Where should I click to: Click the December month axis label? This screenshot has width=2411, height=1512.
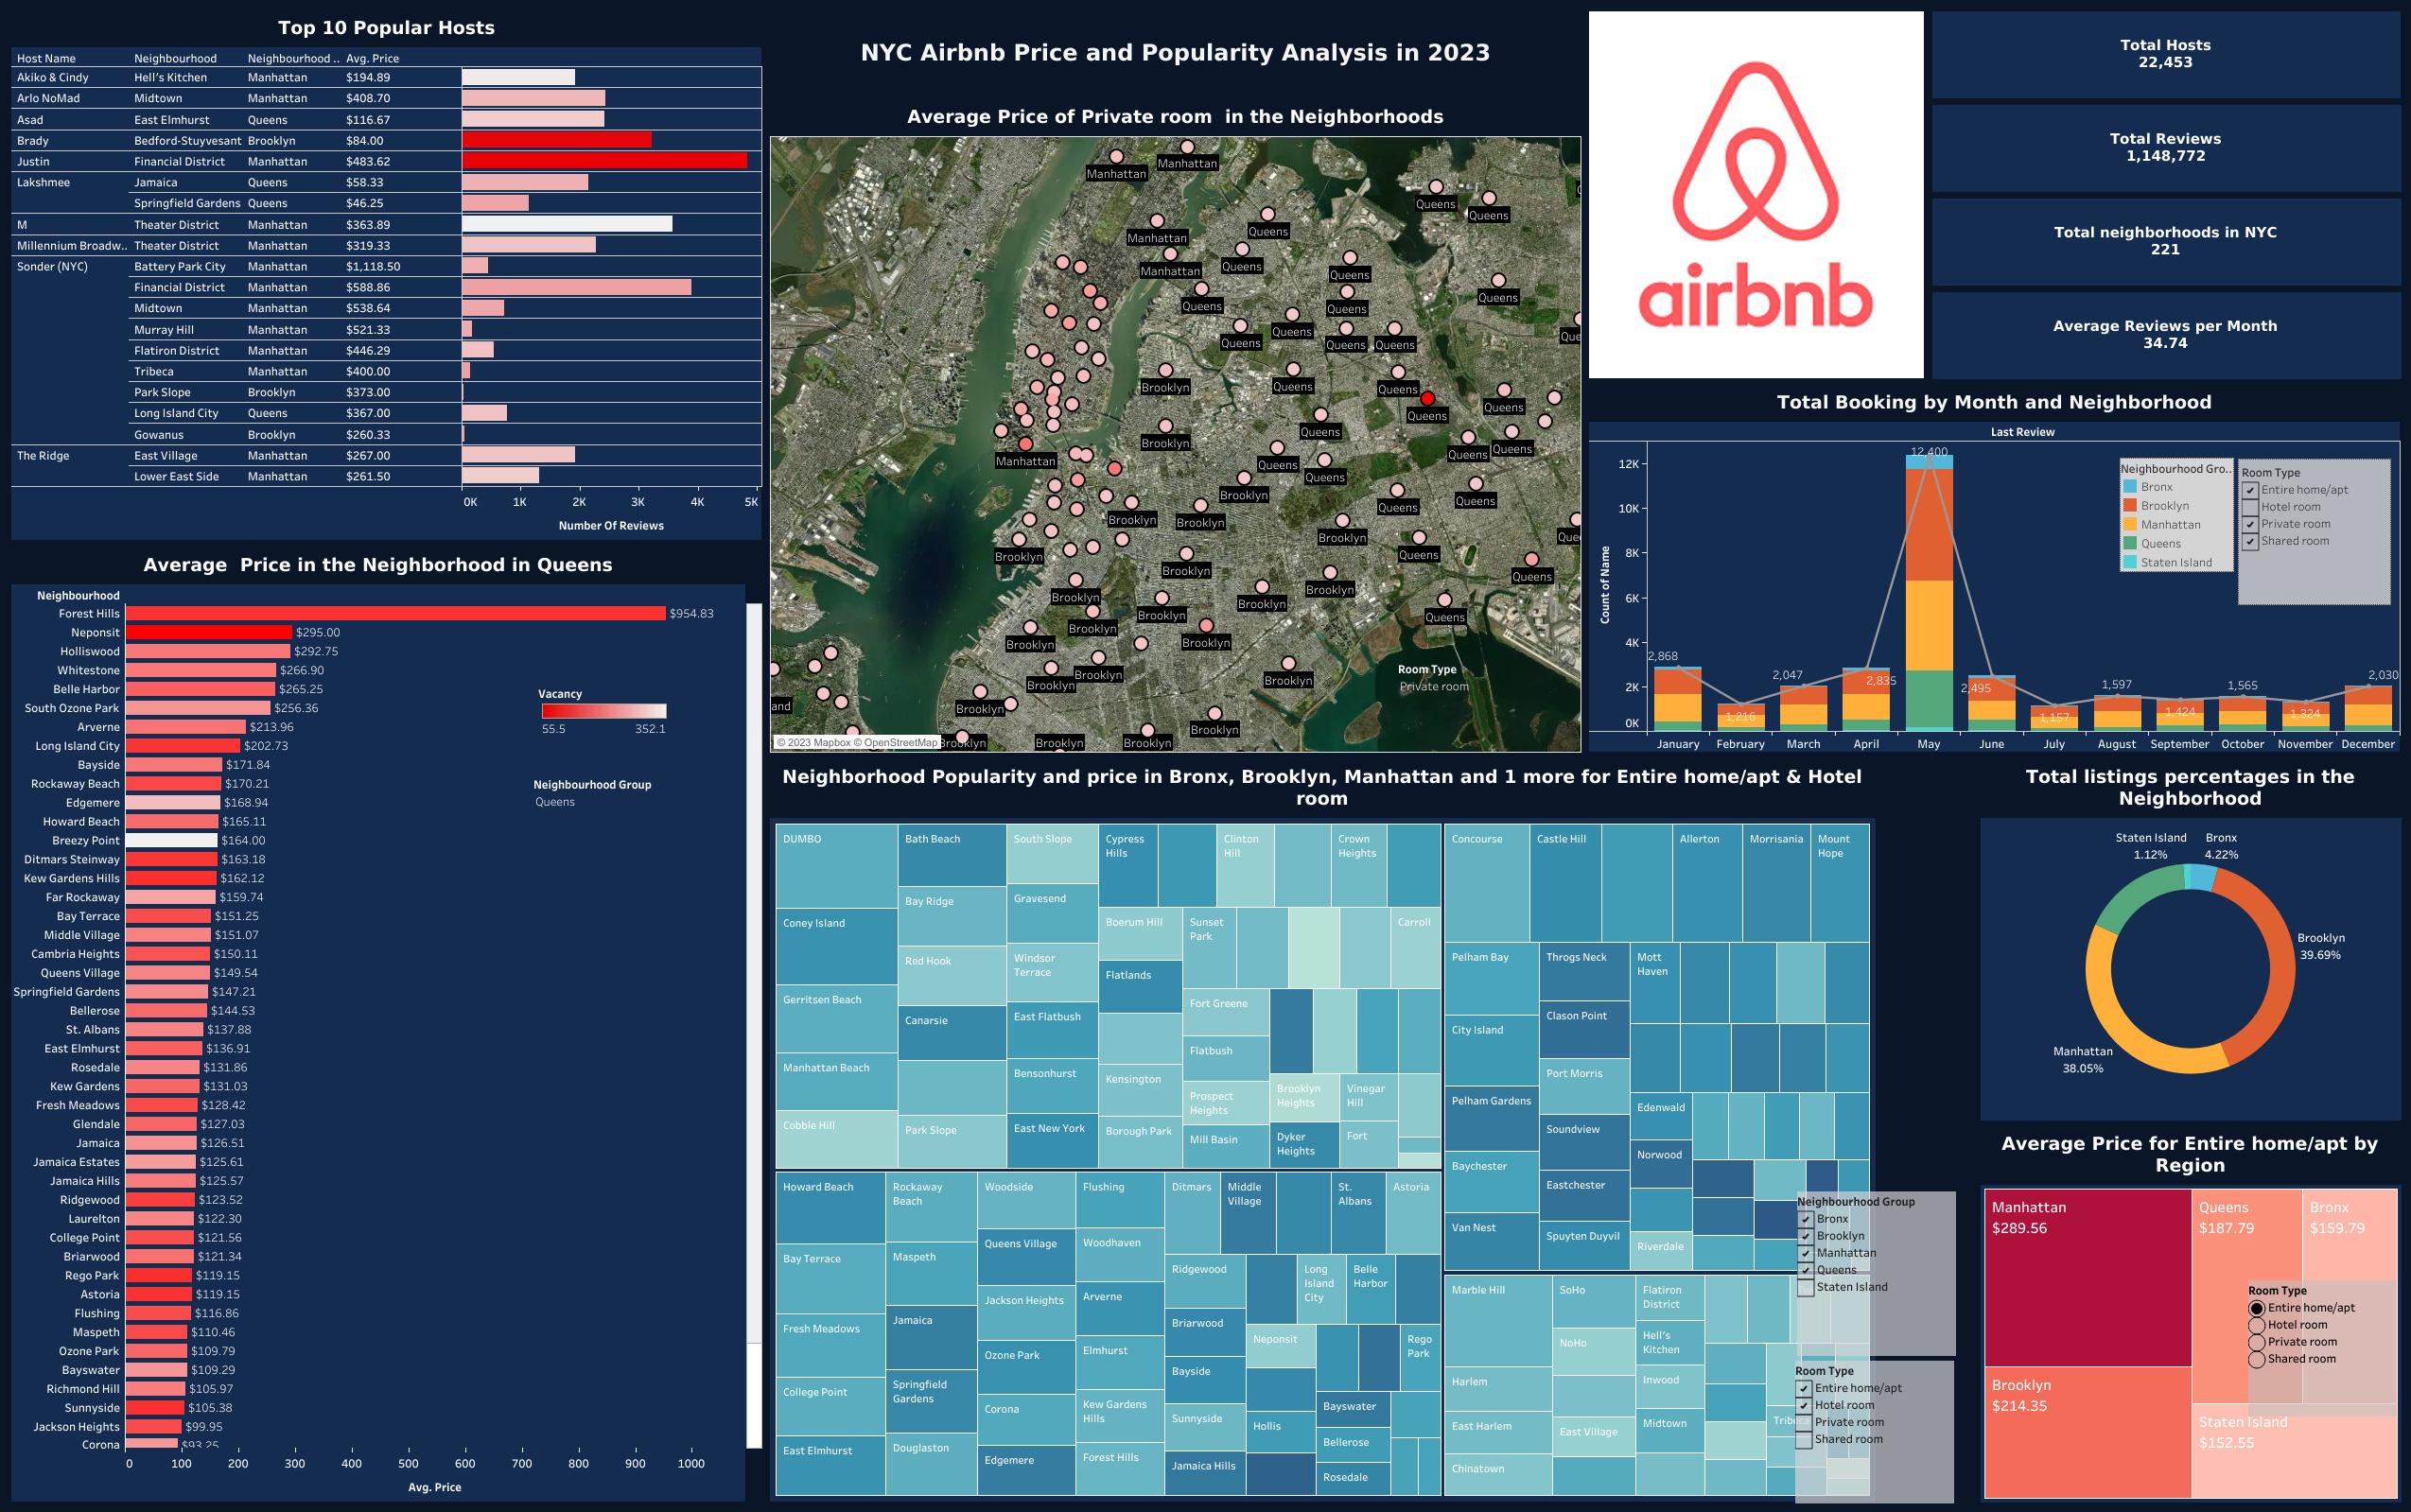(x=2368, y=744)
